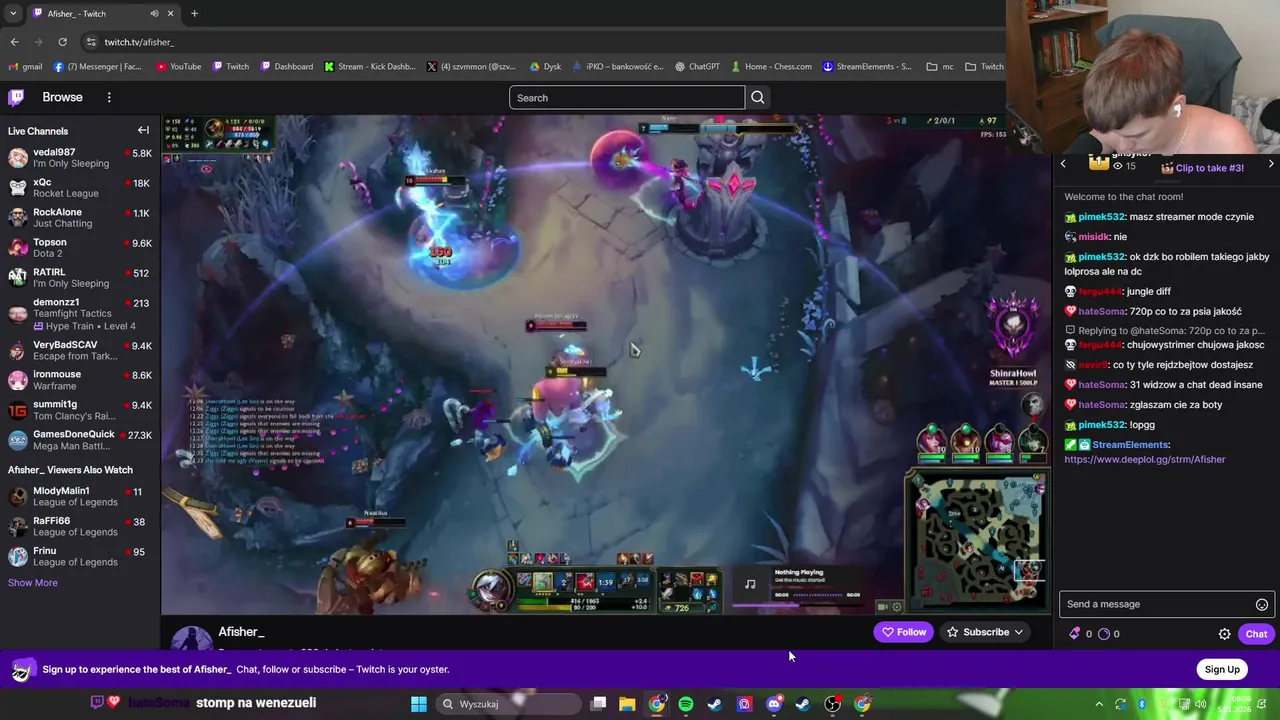Follow the Afisher_ channel
Viewport: 1280px width, 720px height.
pos(903,632)
